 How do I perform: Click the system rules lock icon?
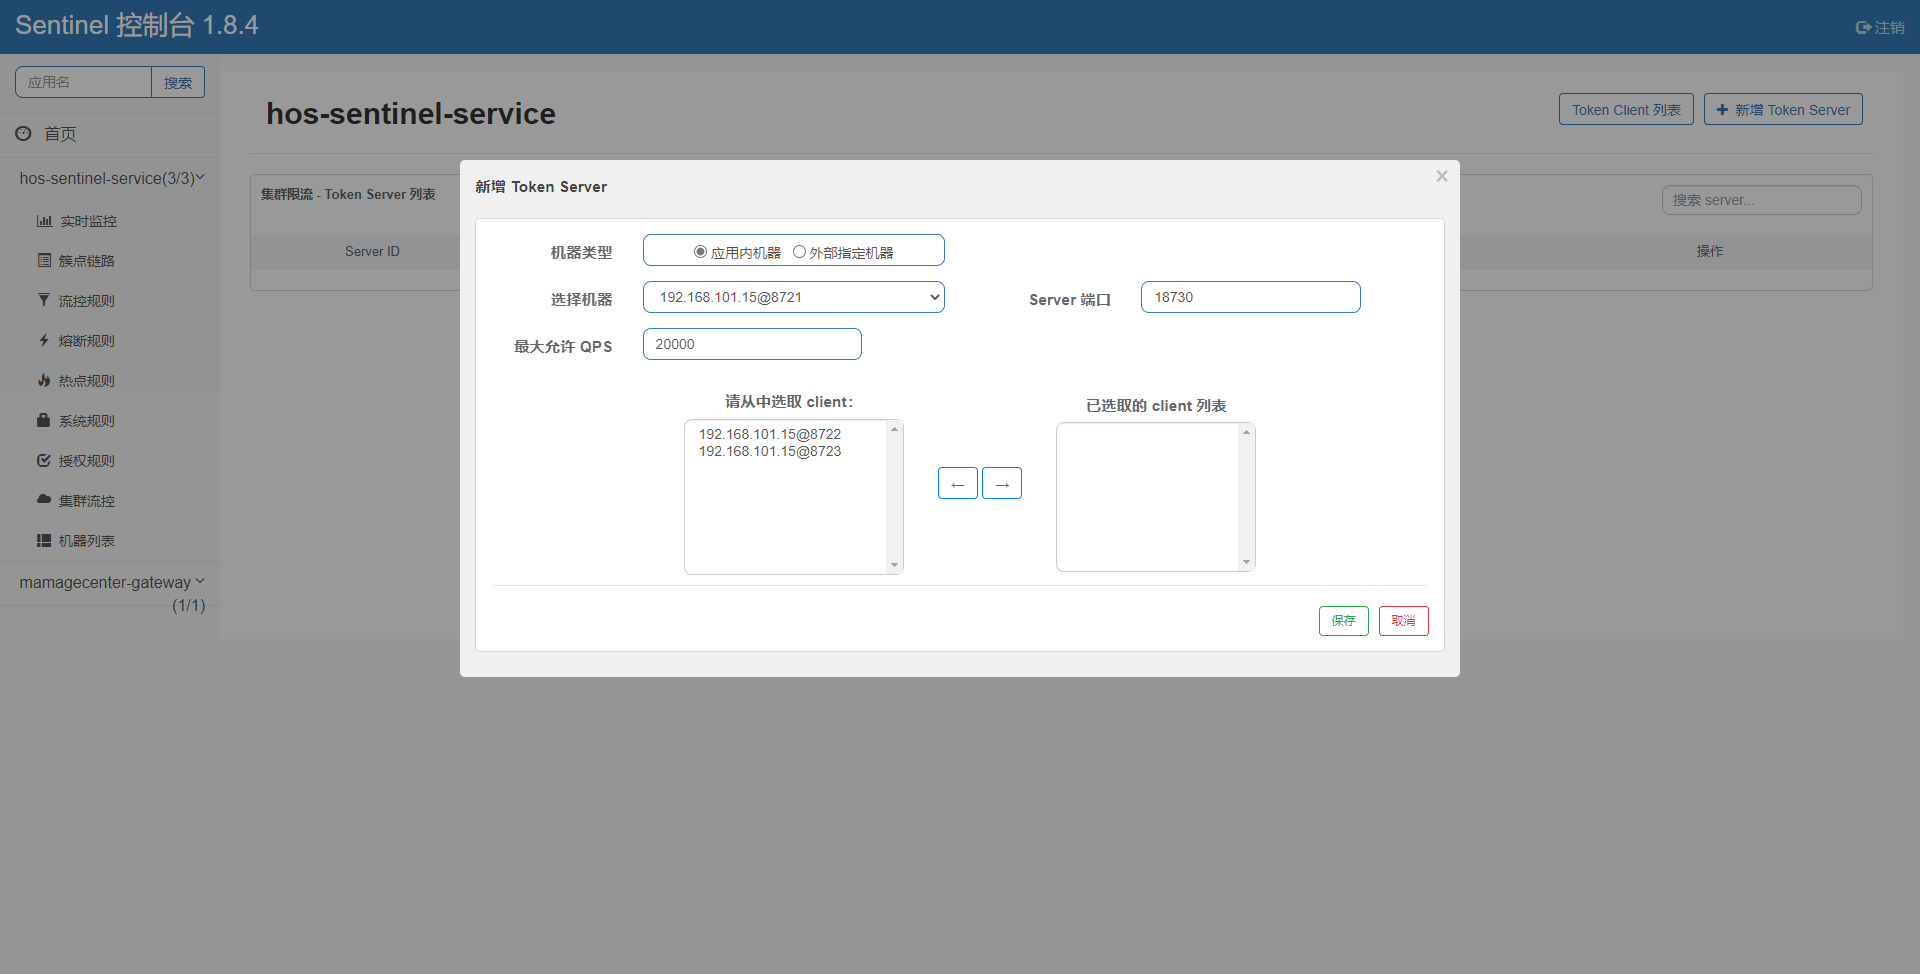point(44,420)
